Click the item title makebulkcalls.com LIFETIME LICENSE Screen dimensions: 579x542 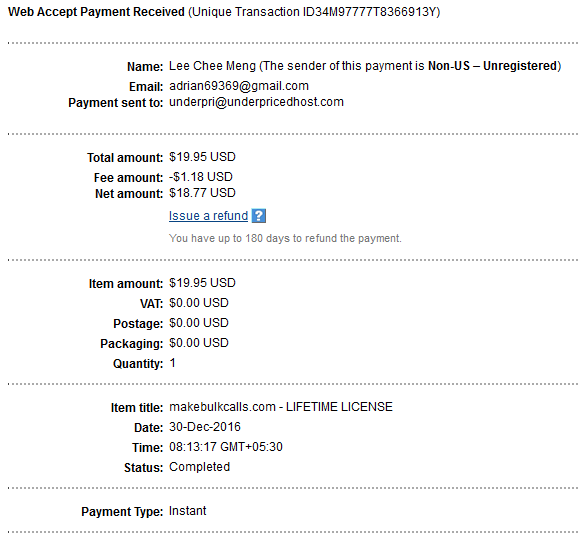[x=281, y=407]
